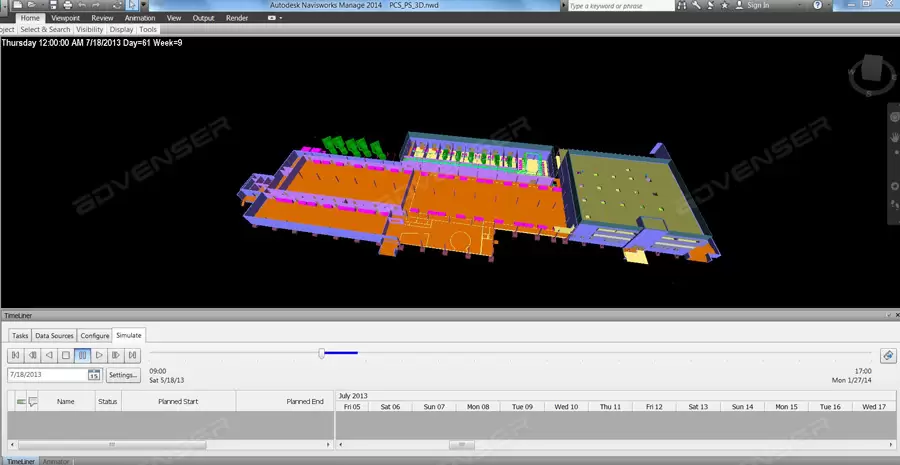This screenshot has height=465, width=900.
Task: Switch to the Viewpoint ribbon tab
Action: point(65,18)
